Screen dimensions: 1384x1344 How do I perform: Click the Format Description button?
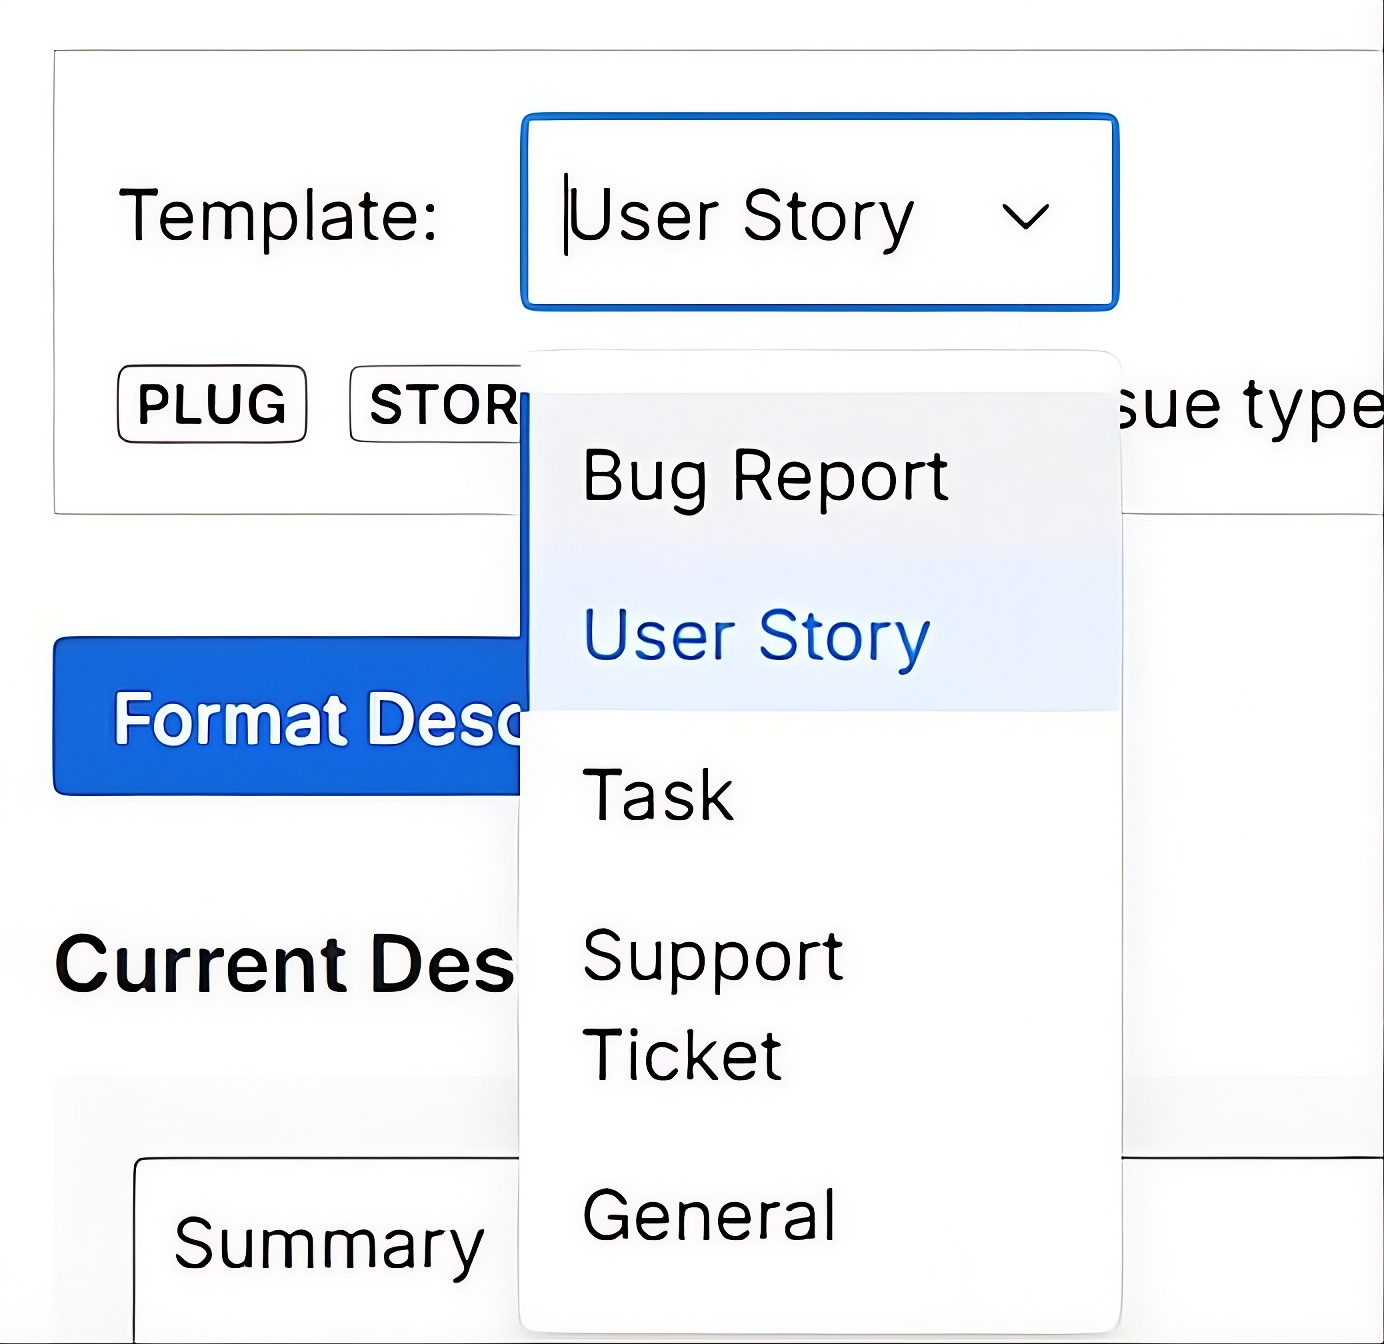(290, 720)
